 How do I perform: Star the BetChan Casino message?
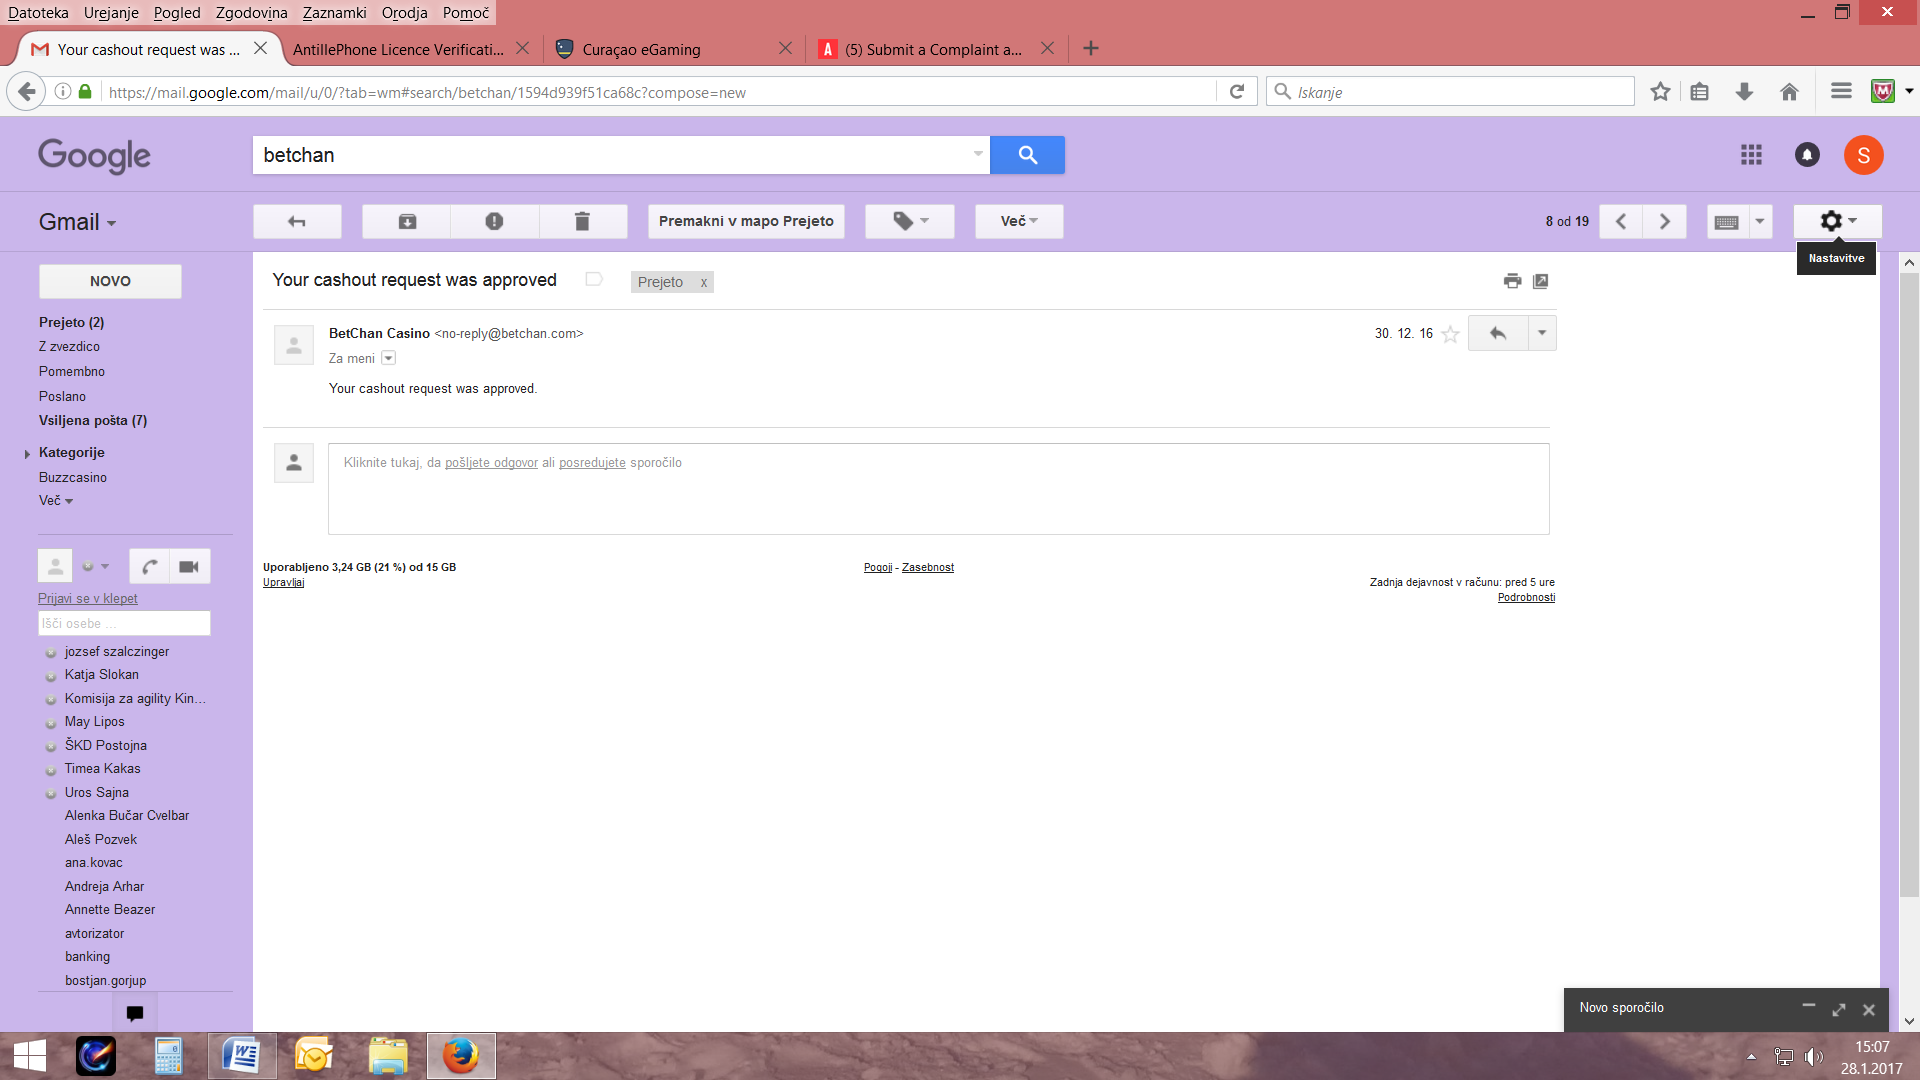pyautogui.click(x=1450, y=334)
